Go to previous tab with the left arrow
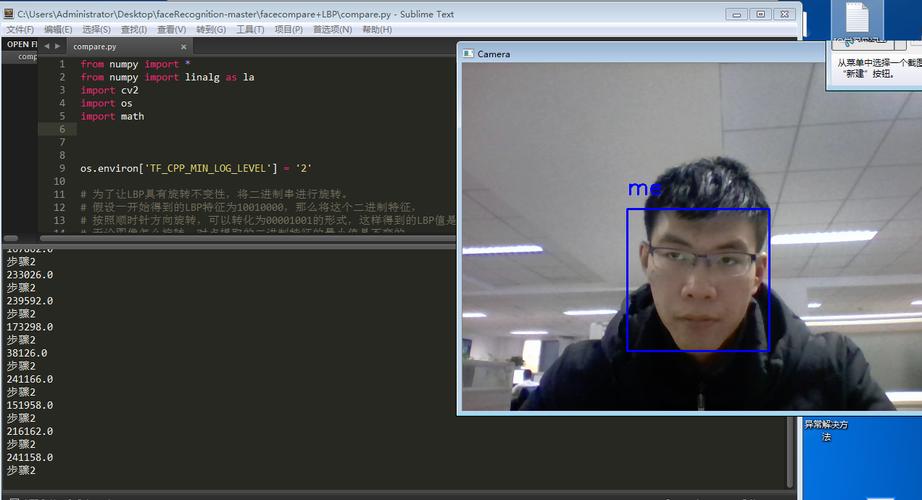 [x=46, y=46]
